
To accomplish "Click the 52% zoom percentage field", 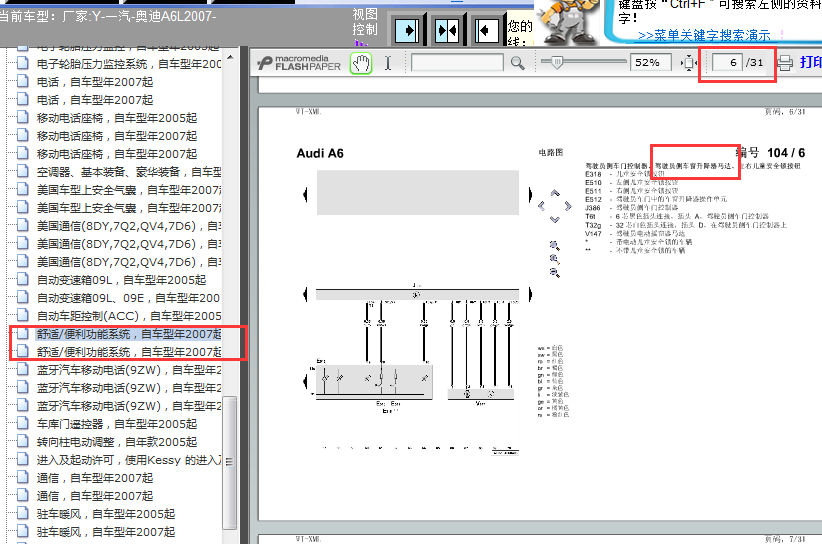I will 650,63.
